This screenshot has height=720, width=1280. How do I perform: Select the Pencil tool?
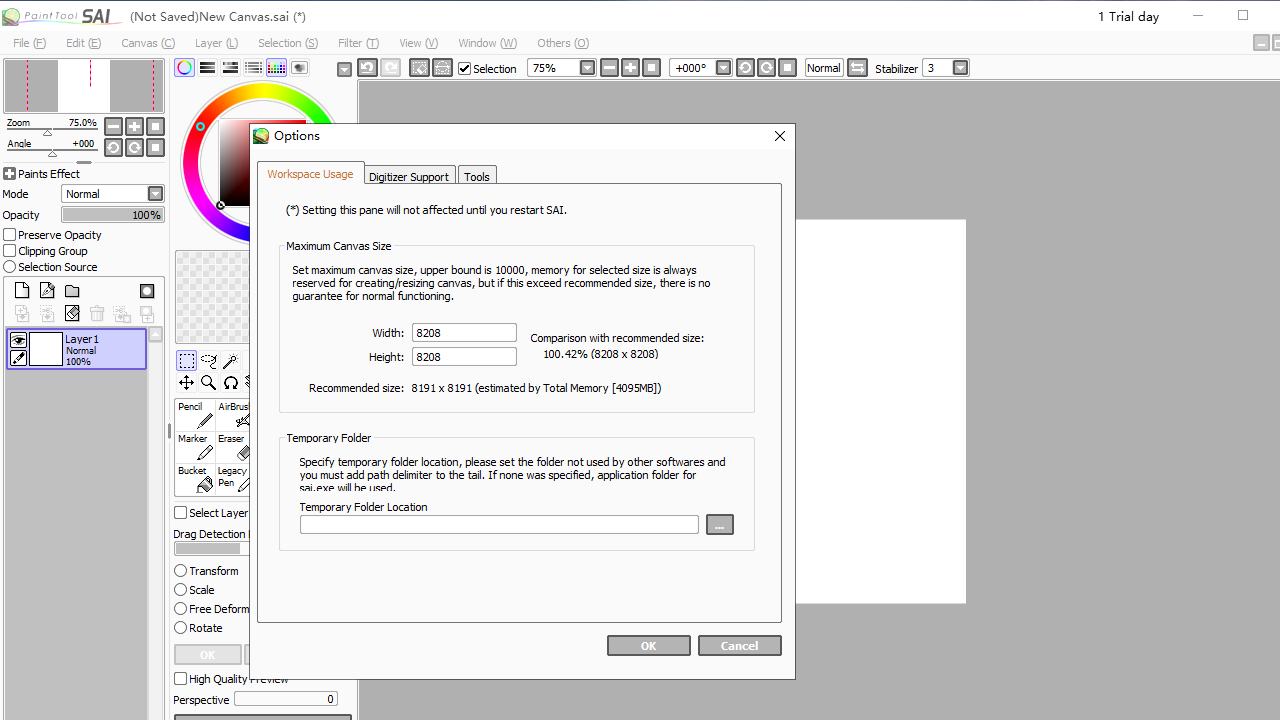193,412
